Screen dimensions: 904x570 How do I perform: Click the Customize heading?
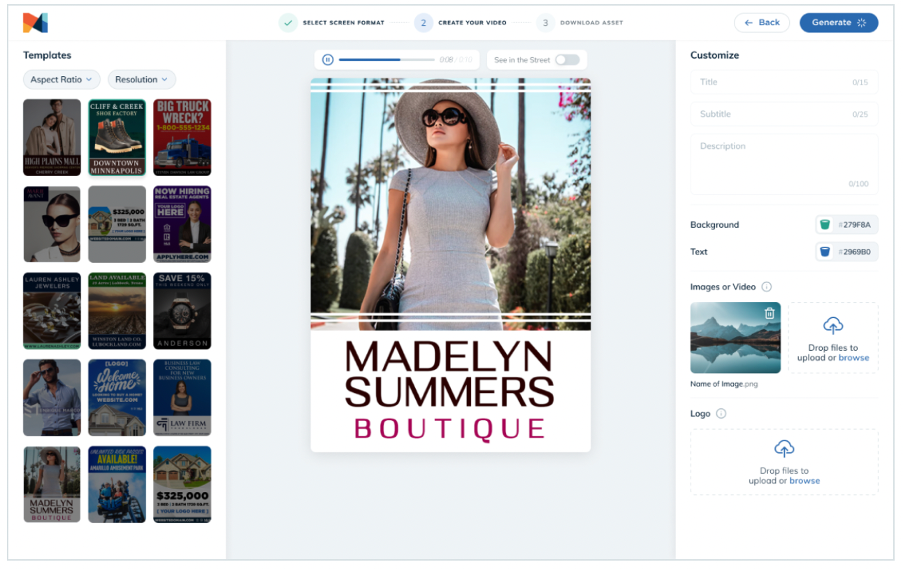pyautogui.click(x=714, y=55)
